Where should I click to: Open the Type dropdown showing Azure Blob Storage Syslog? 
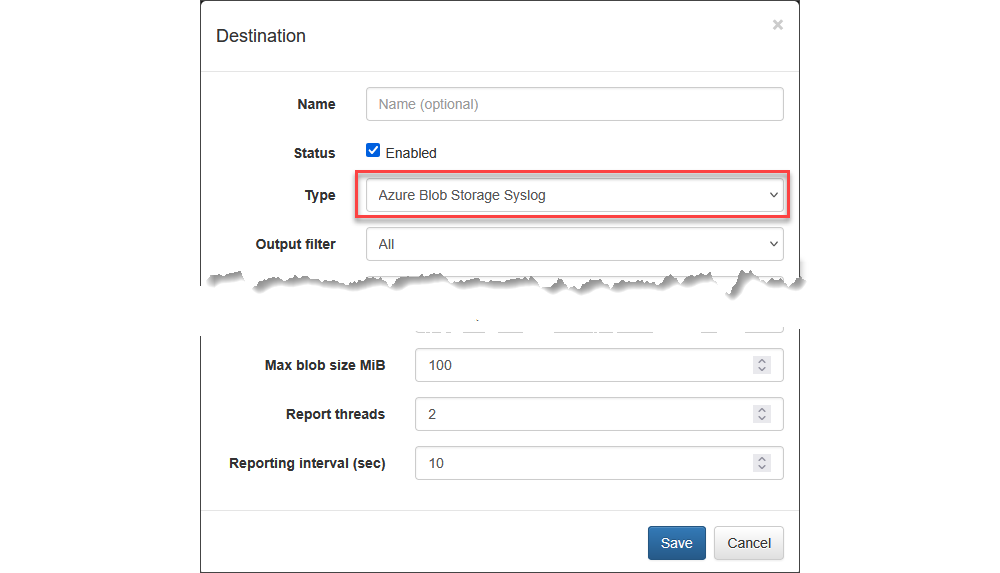point(574,195)
